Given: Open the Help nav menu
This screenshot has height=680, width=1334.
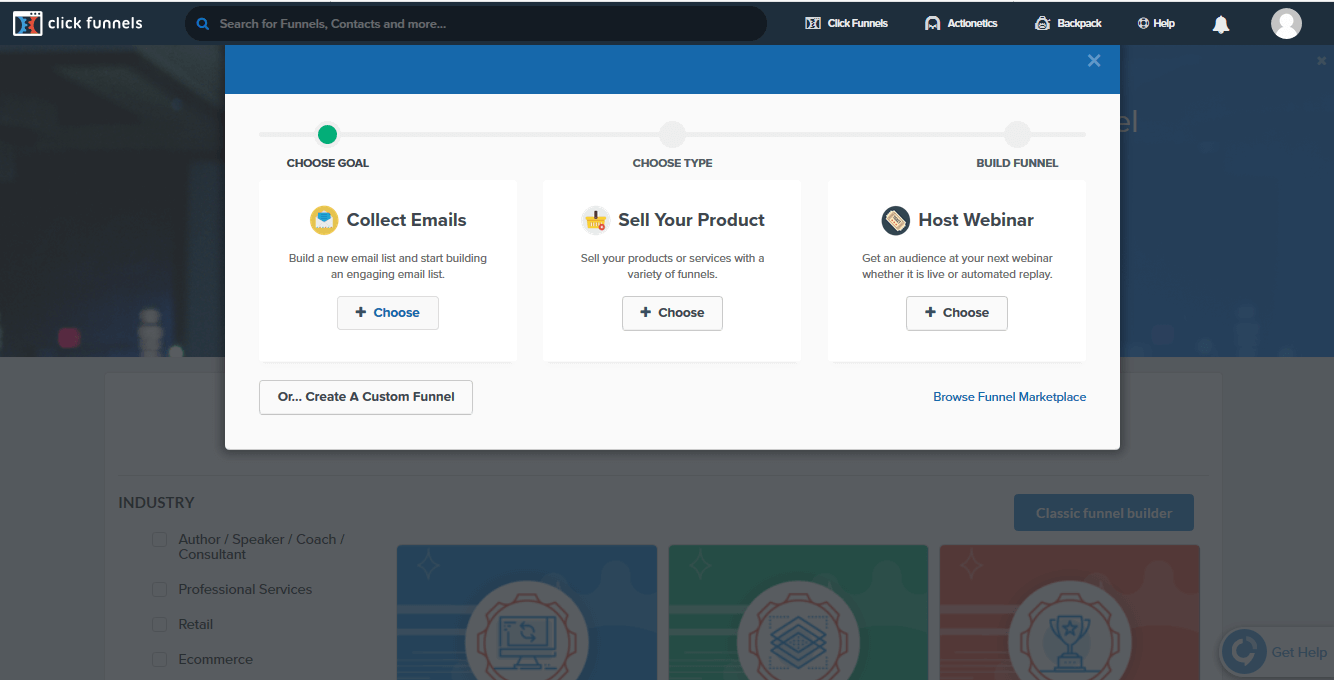Looking at the screenshot, I should (x=1156, y=23).
